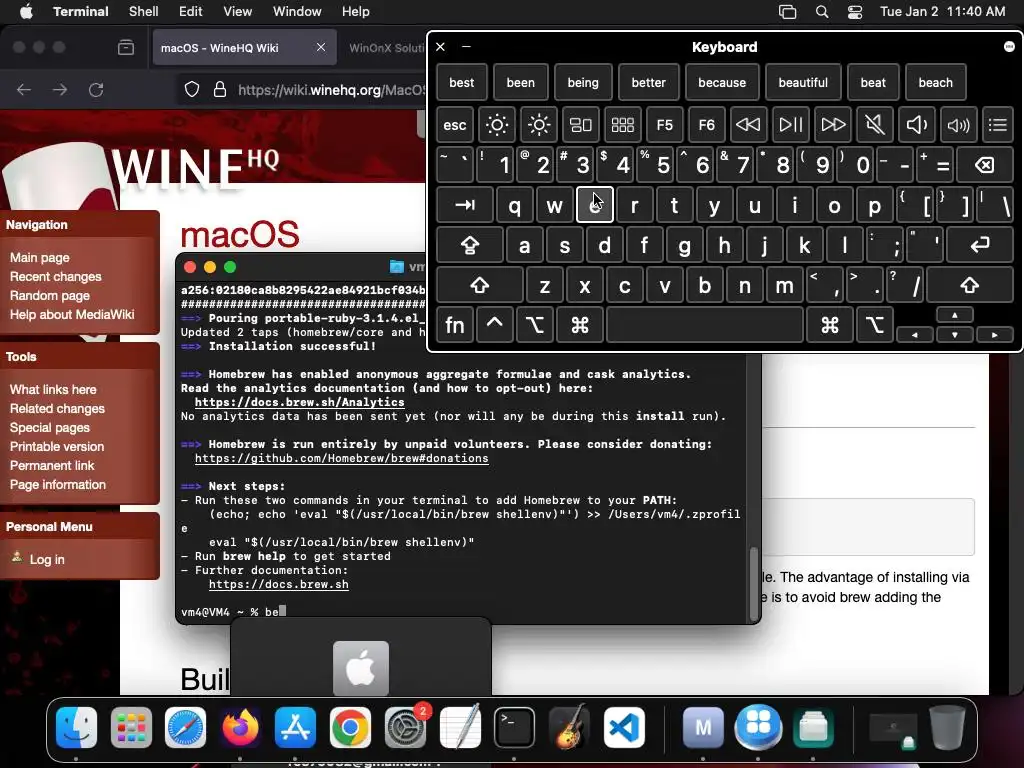This screenshot has height=768, width=1024.
Task: Choose the 'best' word suggestion
Action: click(462, 82)
